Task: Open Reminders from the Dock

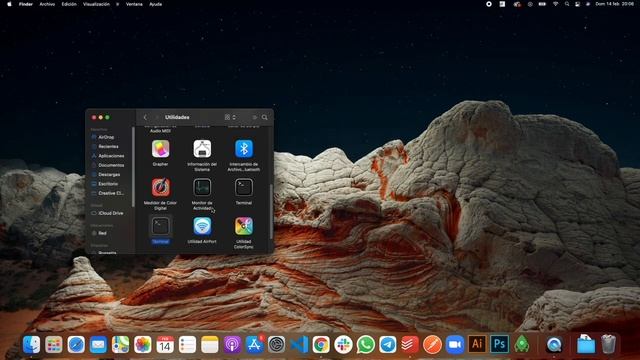Action: pos(187,344)
